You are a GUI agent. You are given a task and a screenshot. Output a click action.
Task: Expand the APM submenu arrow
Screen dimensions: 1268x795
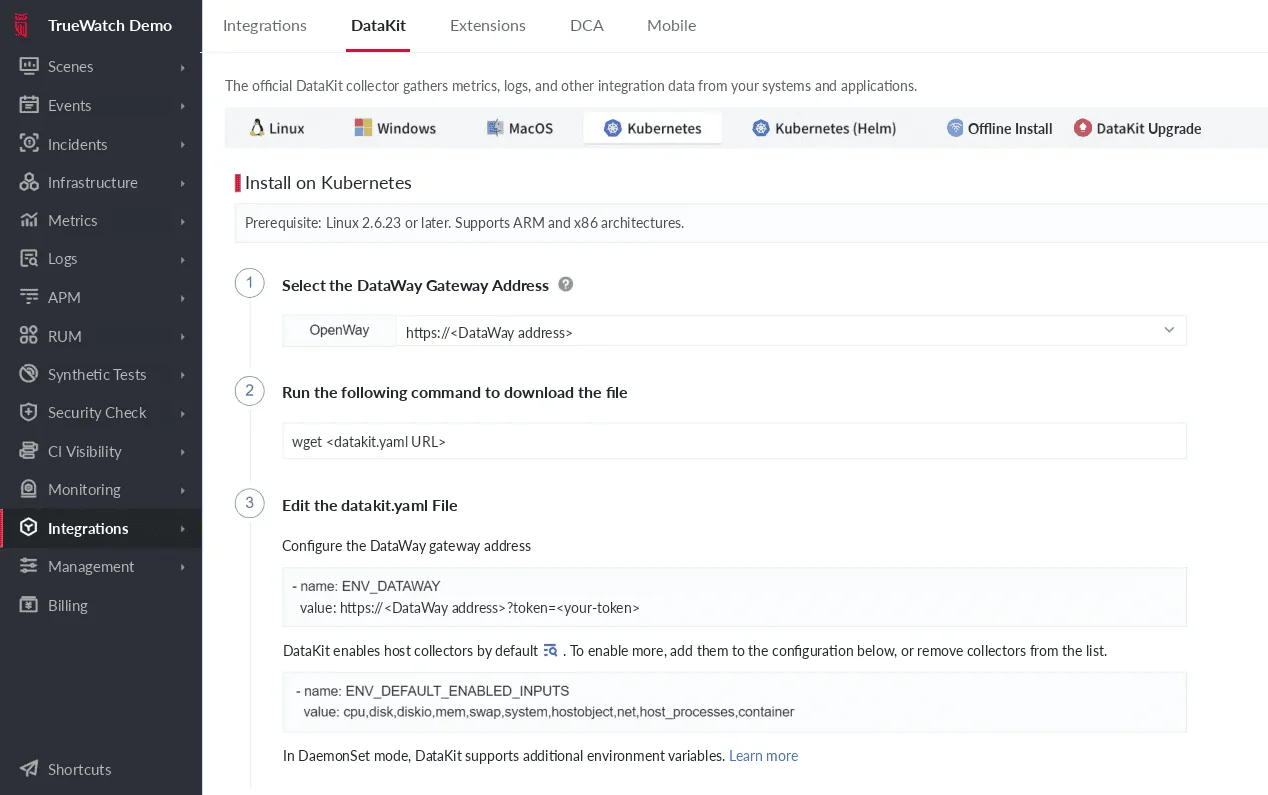click(183, 297)
